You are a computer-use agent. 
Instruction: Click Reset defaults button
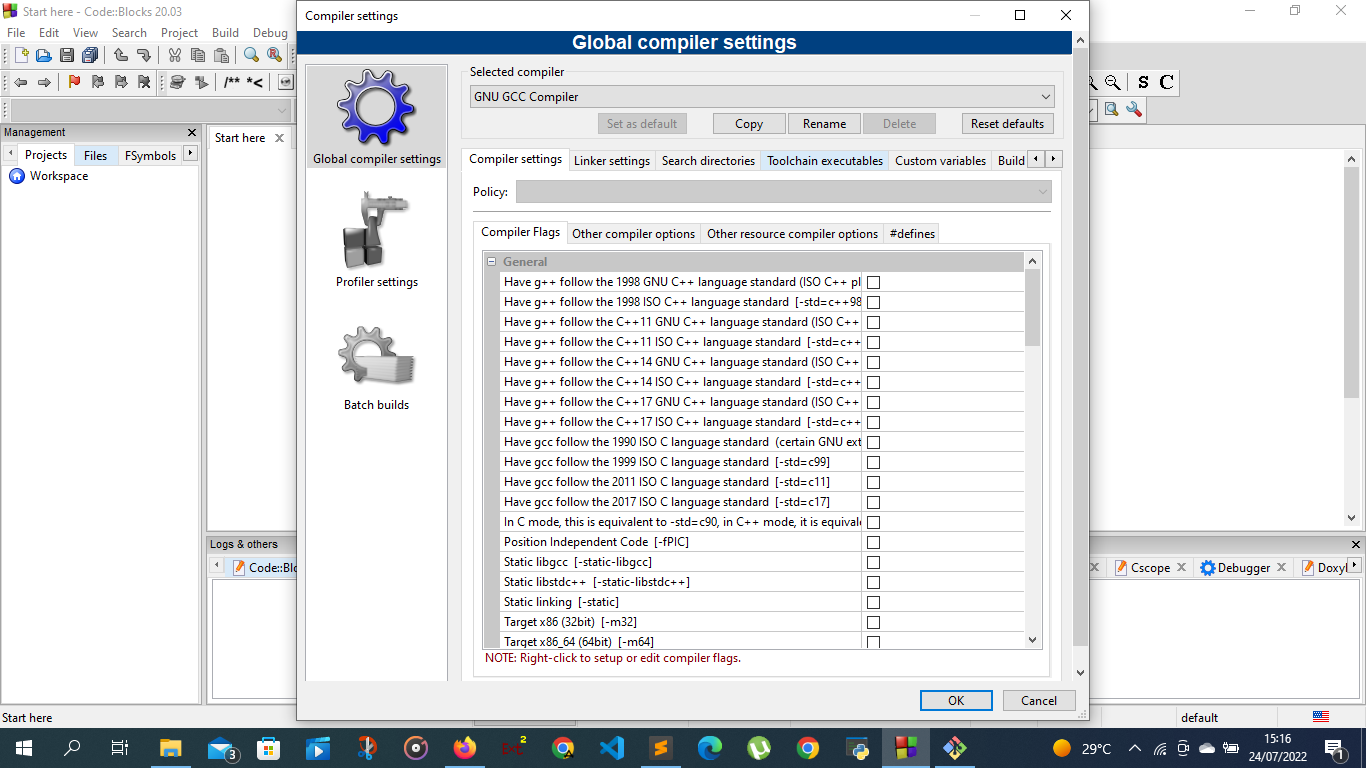1007,124
